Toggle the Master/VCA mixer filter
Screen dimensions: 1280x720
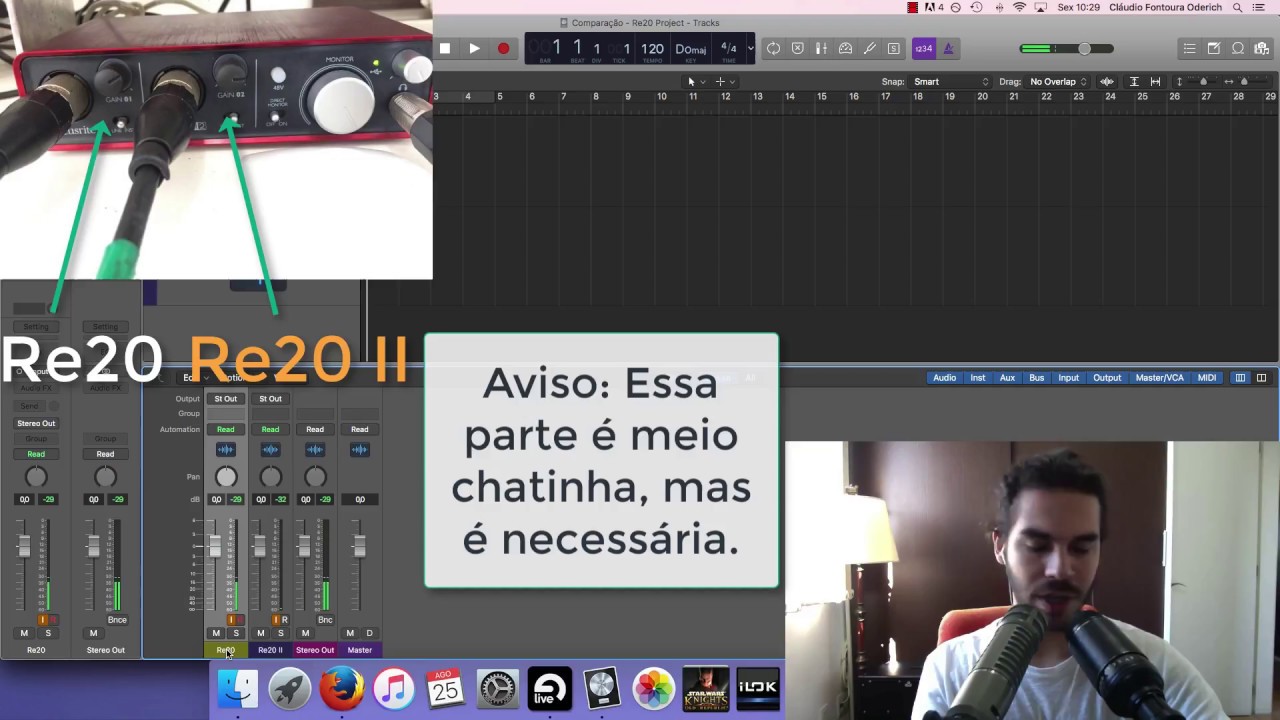coord(1160,378)
